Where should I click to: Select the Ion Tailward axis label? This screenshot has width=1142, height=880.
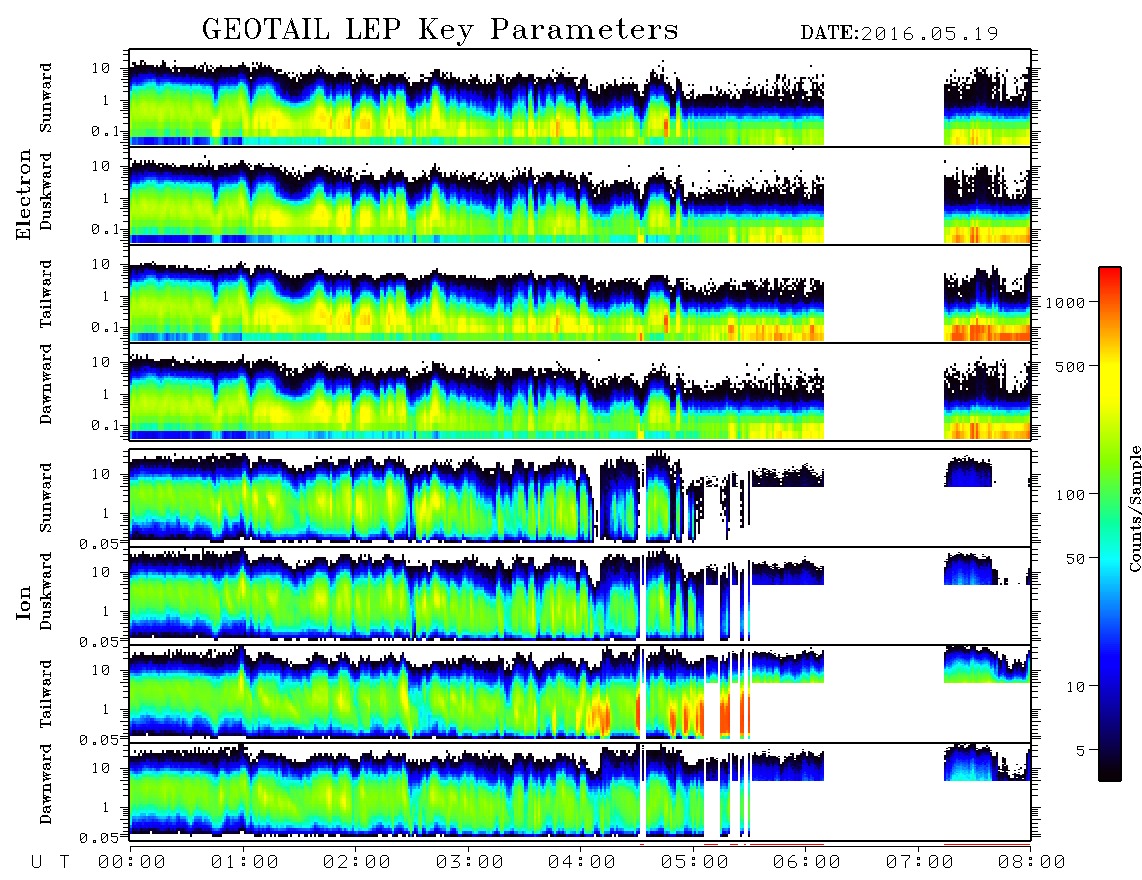46,694
